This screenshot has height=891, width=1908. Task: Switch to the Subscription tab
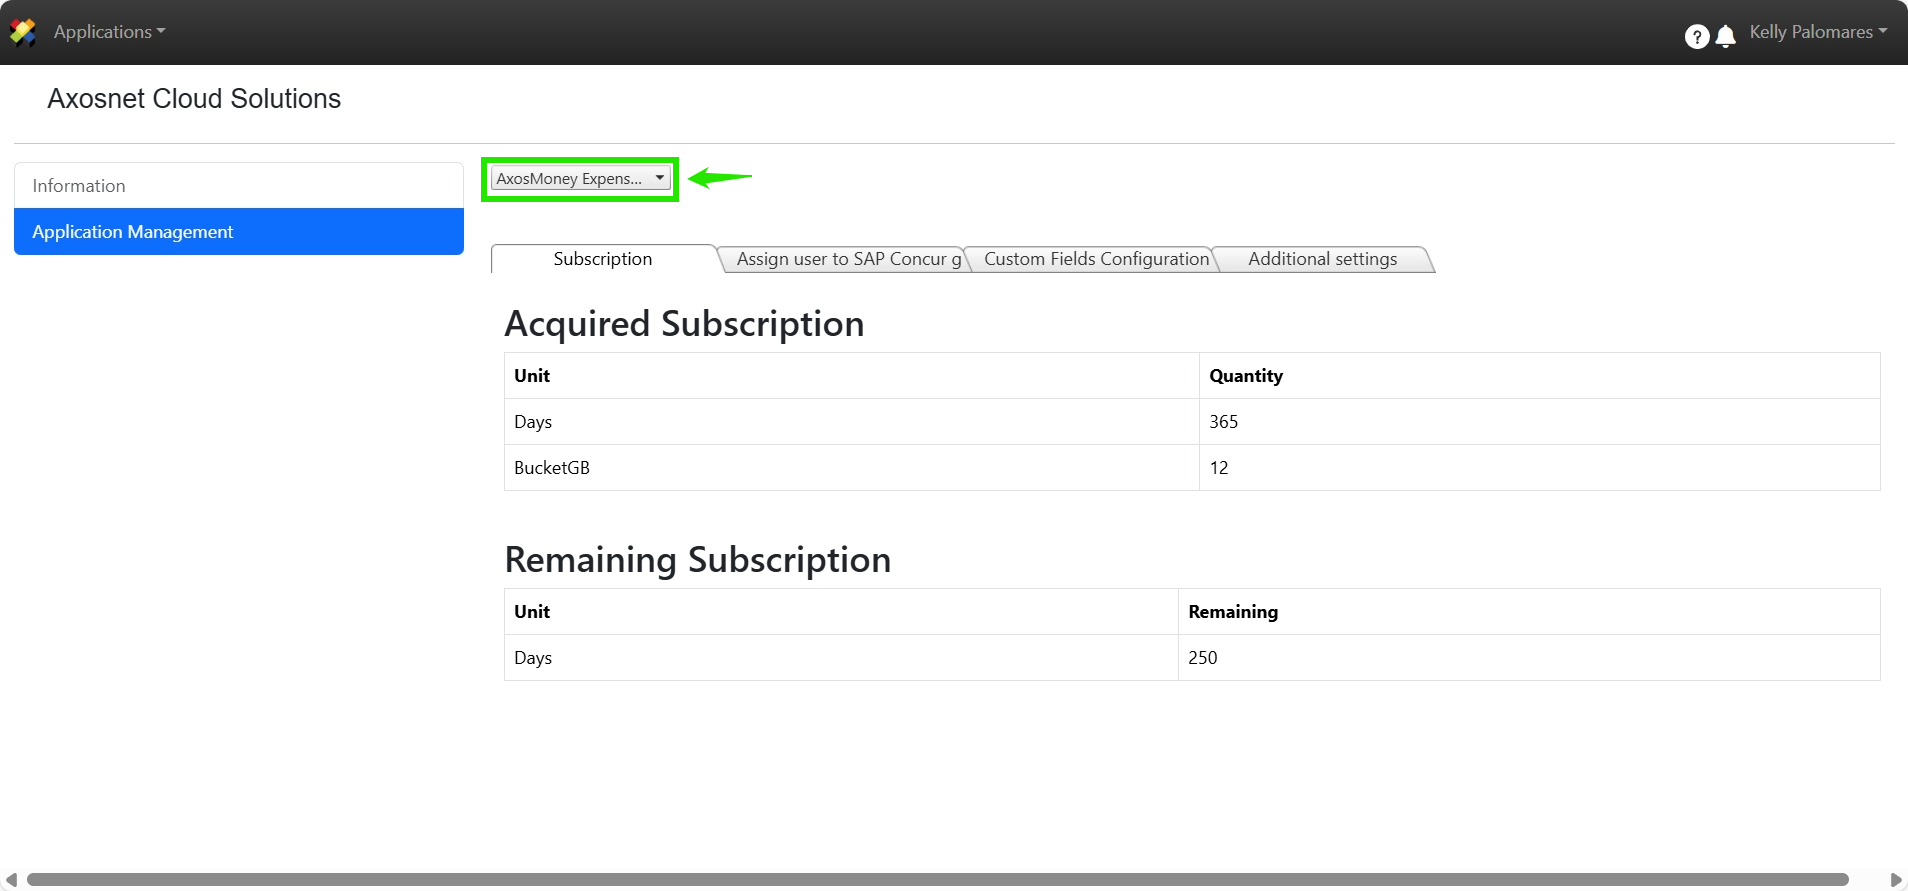602,259
